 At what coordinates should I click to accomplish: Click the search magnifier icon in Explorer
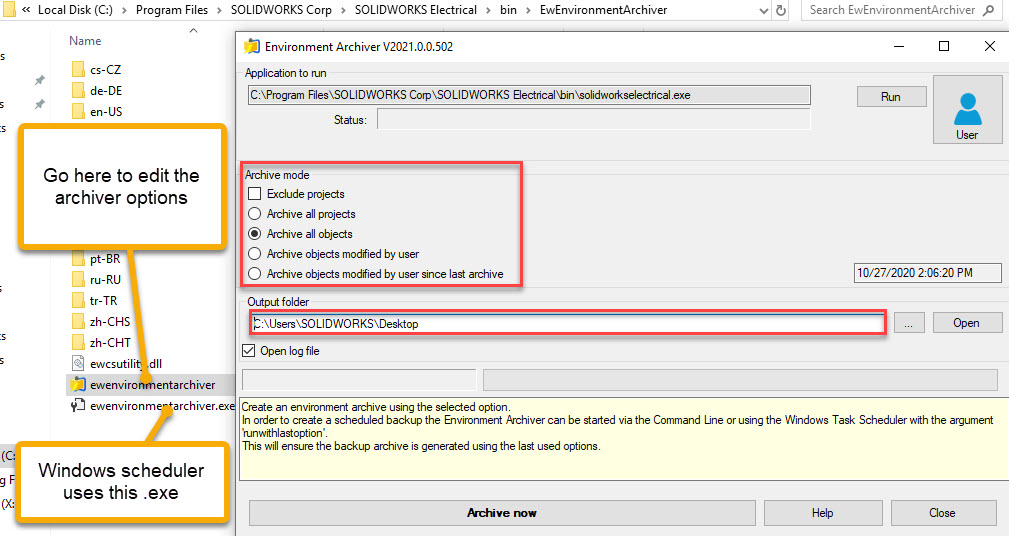click(x=988, y=10)
